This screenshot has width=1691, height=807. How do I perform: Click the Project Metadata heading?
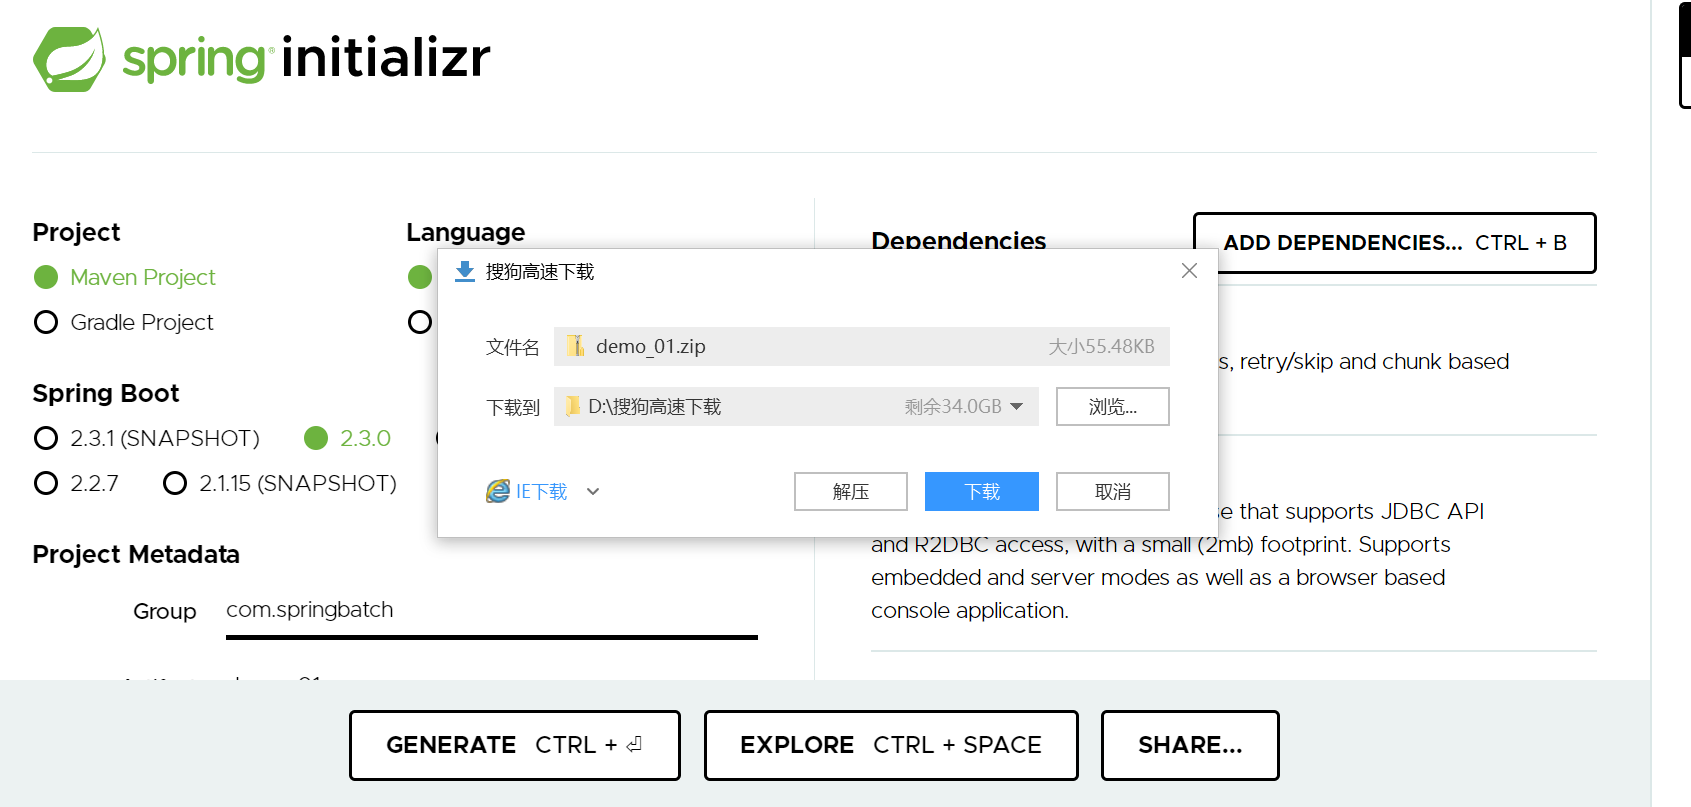tap(136, 554)
